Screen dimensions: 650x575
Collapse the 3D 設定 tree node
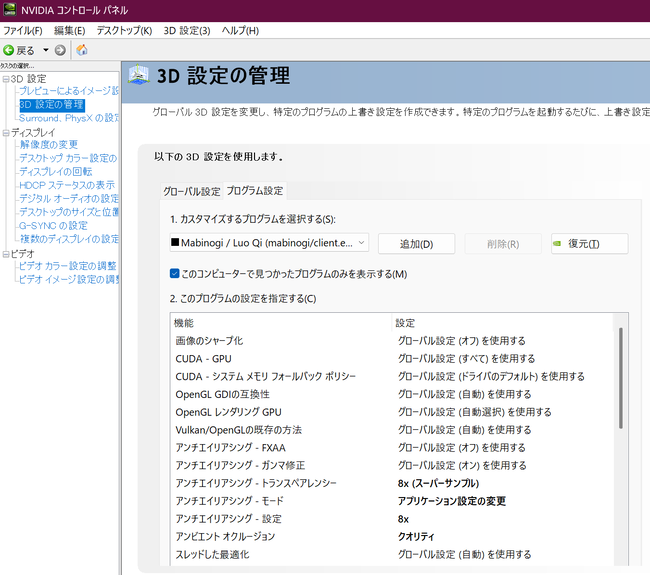click(x=6, y=79)
